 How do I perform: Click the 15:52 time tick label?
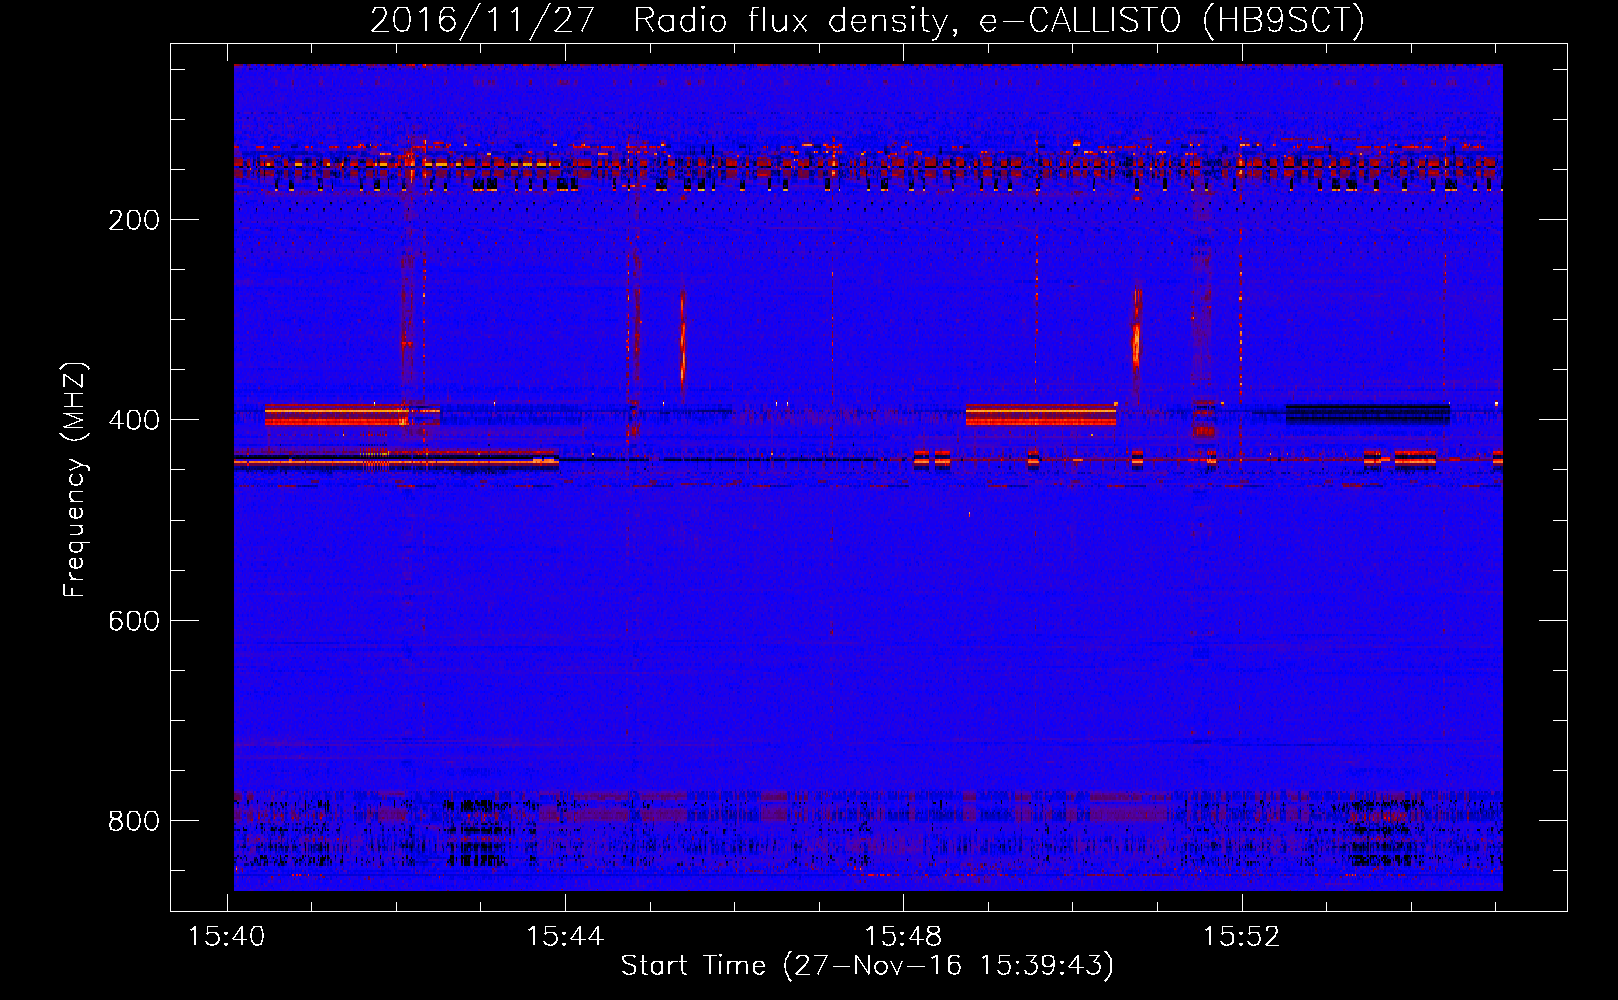[x=1241, y=937]
